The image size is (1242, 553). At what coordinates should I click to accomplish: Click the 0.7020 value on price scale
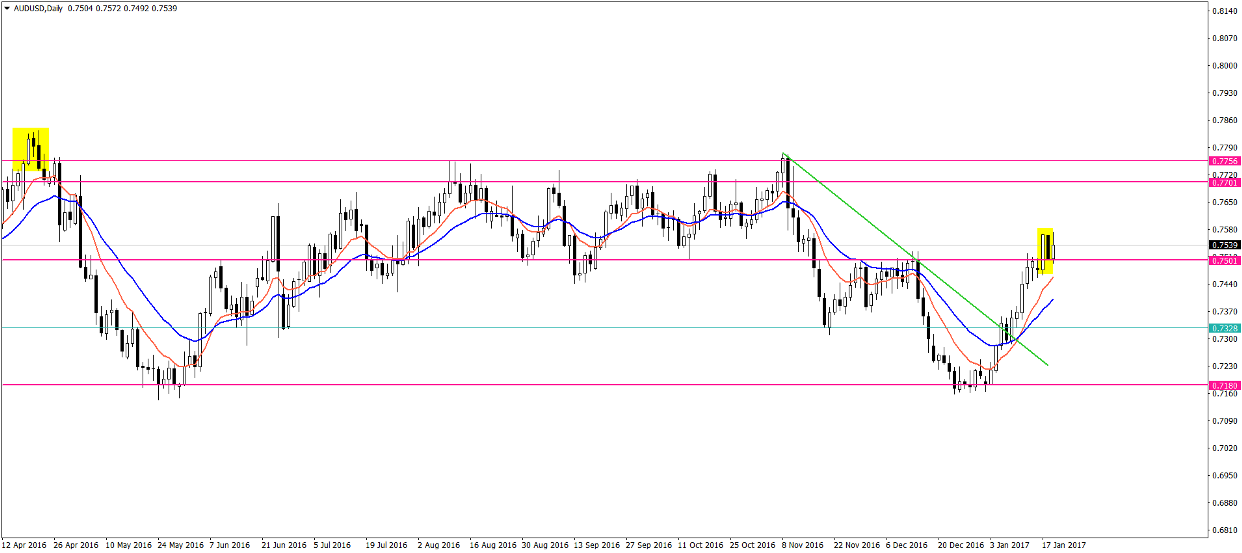[1225, 448]
